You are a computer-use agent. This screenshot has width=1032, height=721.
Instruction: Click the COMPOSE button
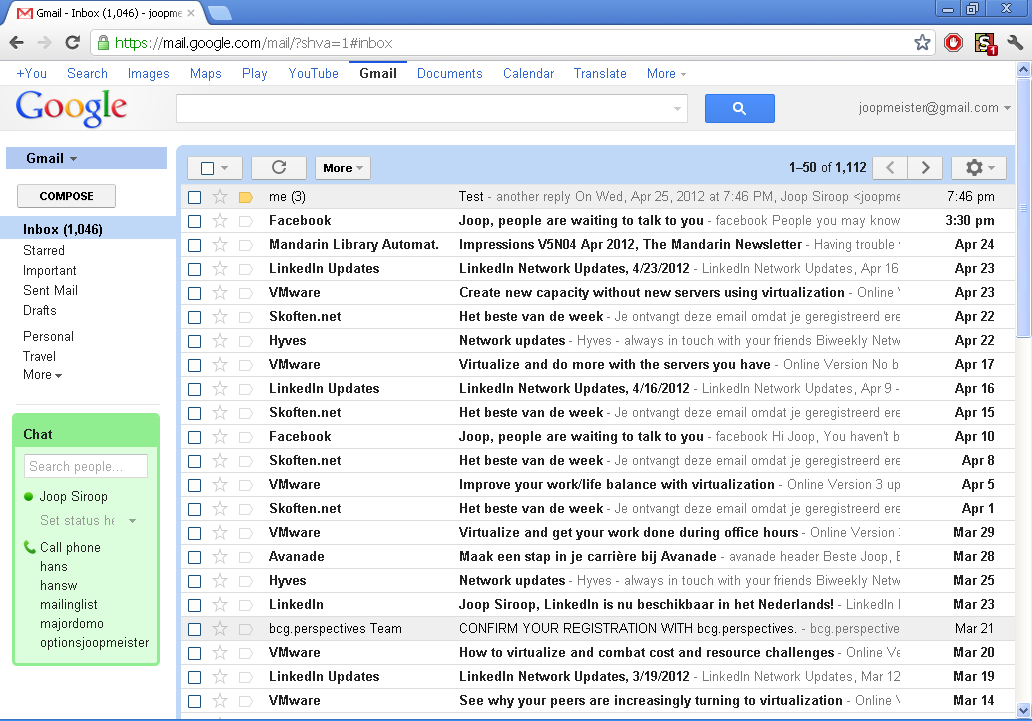click(x=66, y=196)
